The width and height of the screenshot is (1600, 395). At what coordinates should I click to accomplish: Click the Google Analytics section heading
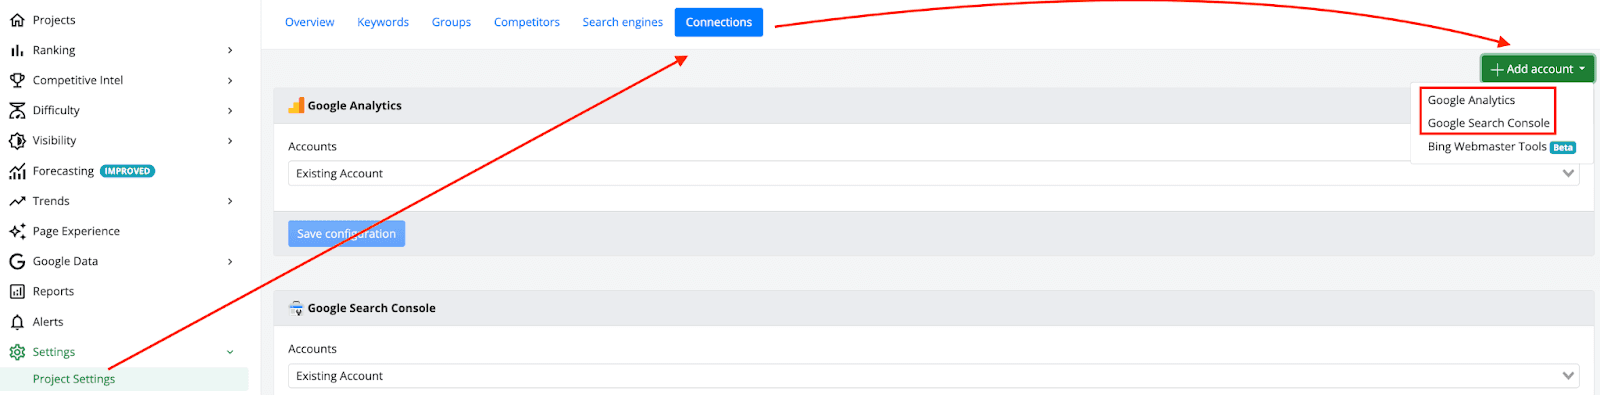(354, 105)
